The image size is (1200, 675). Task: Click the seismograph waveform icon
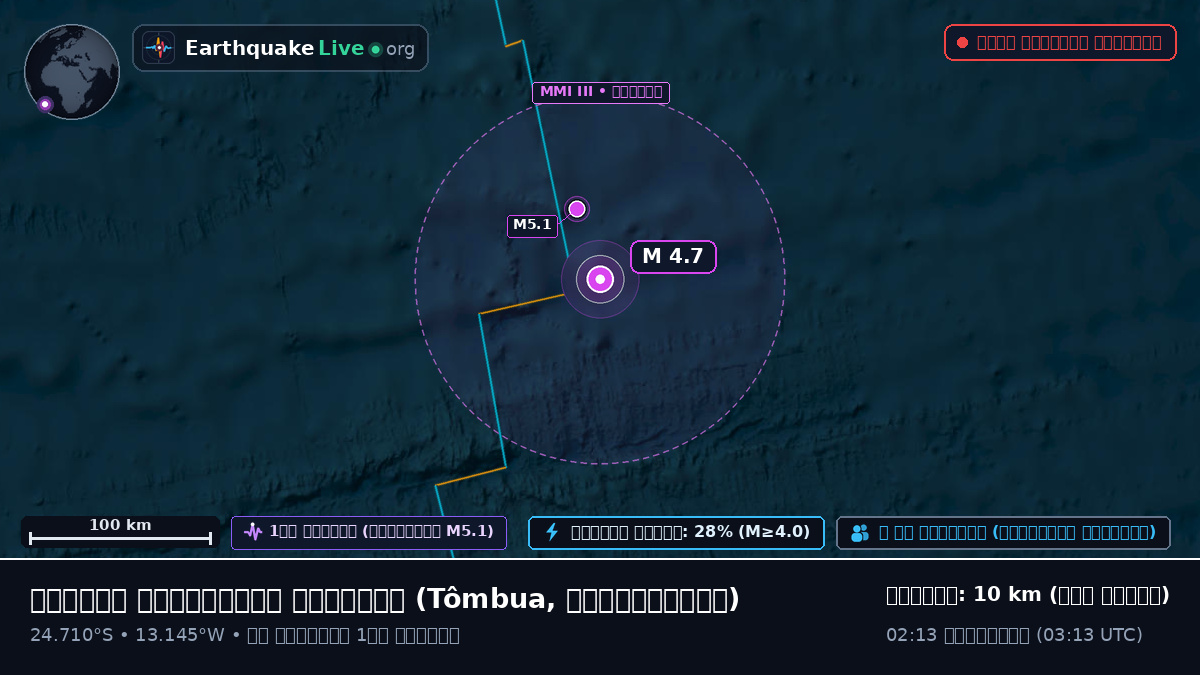253,532
